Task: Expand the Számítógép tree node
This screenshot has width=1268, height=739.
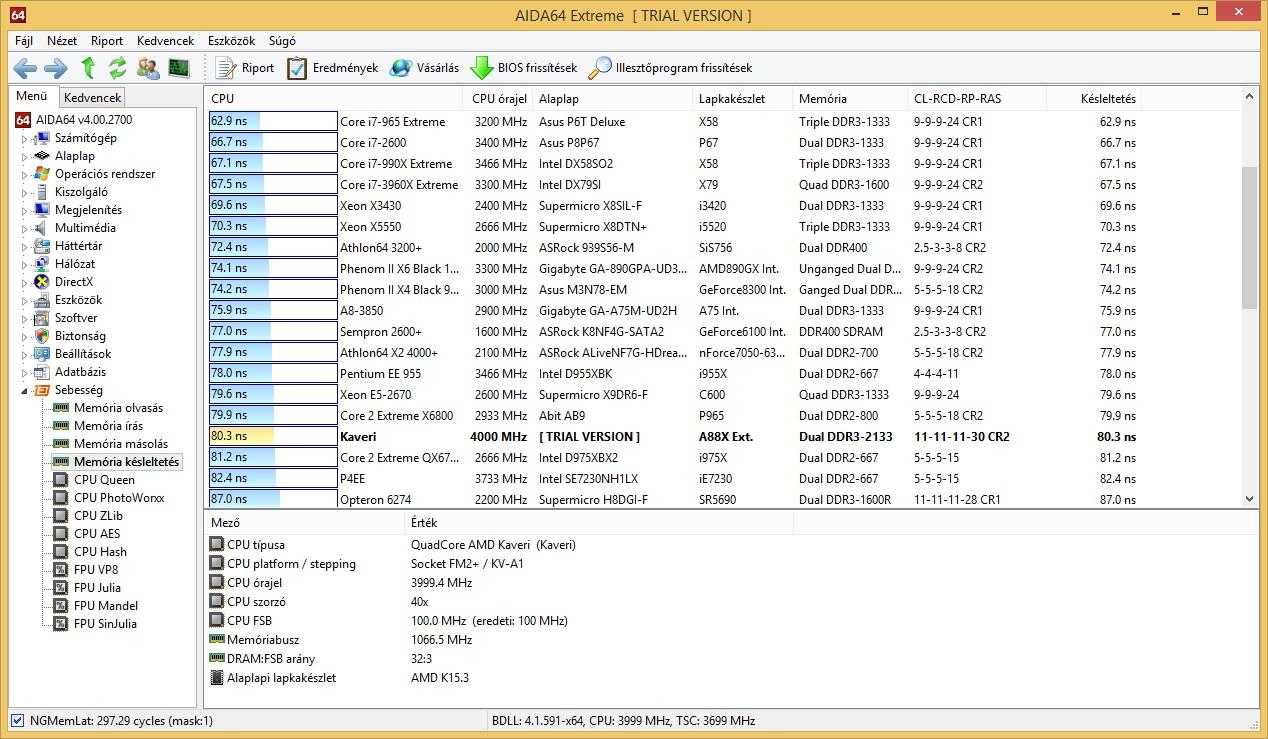Action: [x=25, y=138]
